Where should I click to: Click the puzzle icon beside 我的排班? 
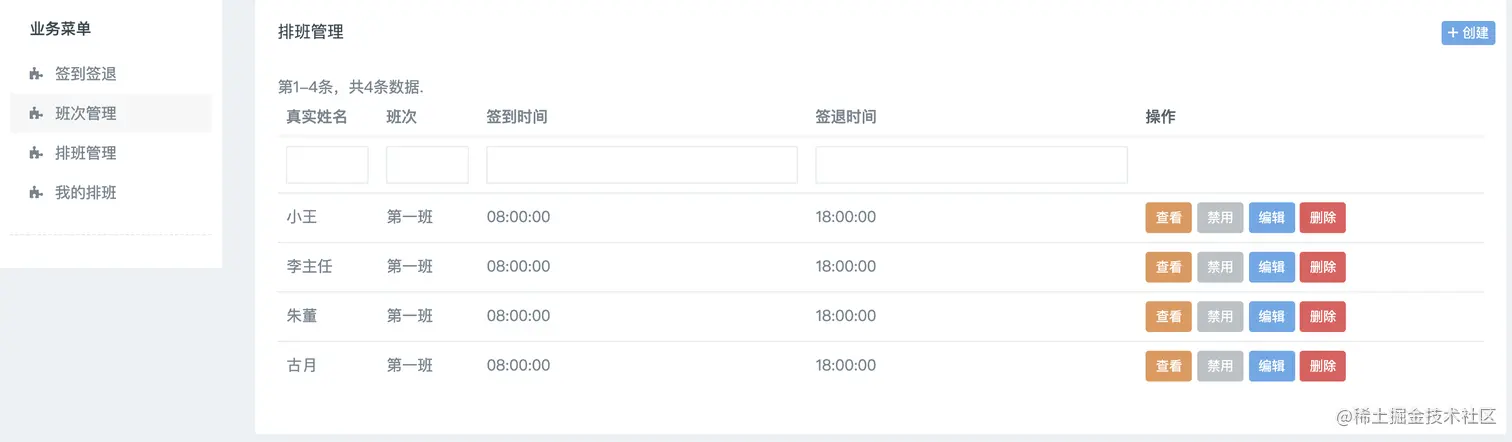pyautogui.click(x=36, y=193)
